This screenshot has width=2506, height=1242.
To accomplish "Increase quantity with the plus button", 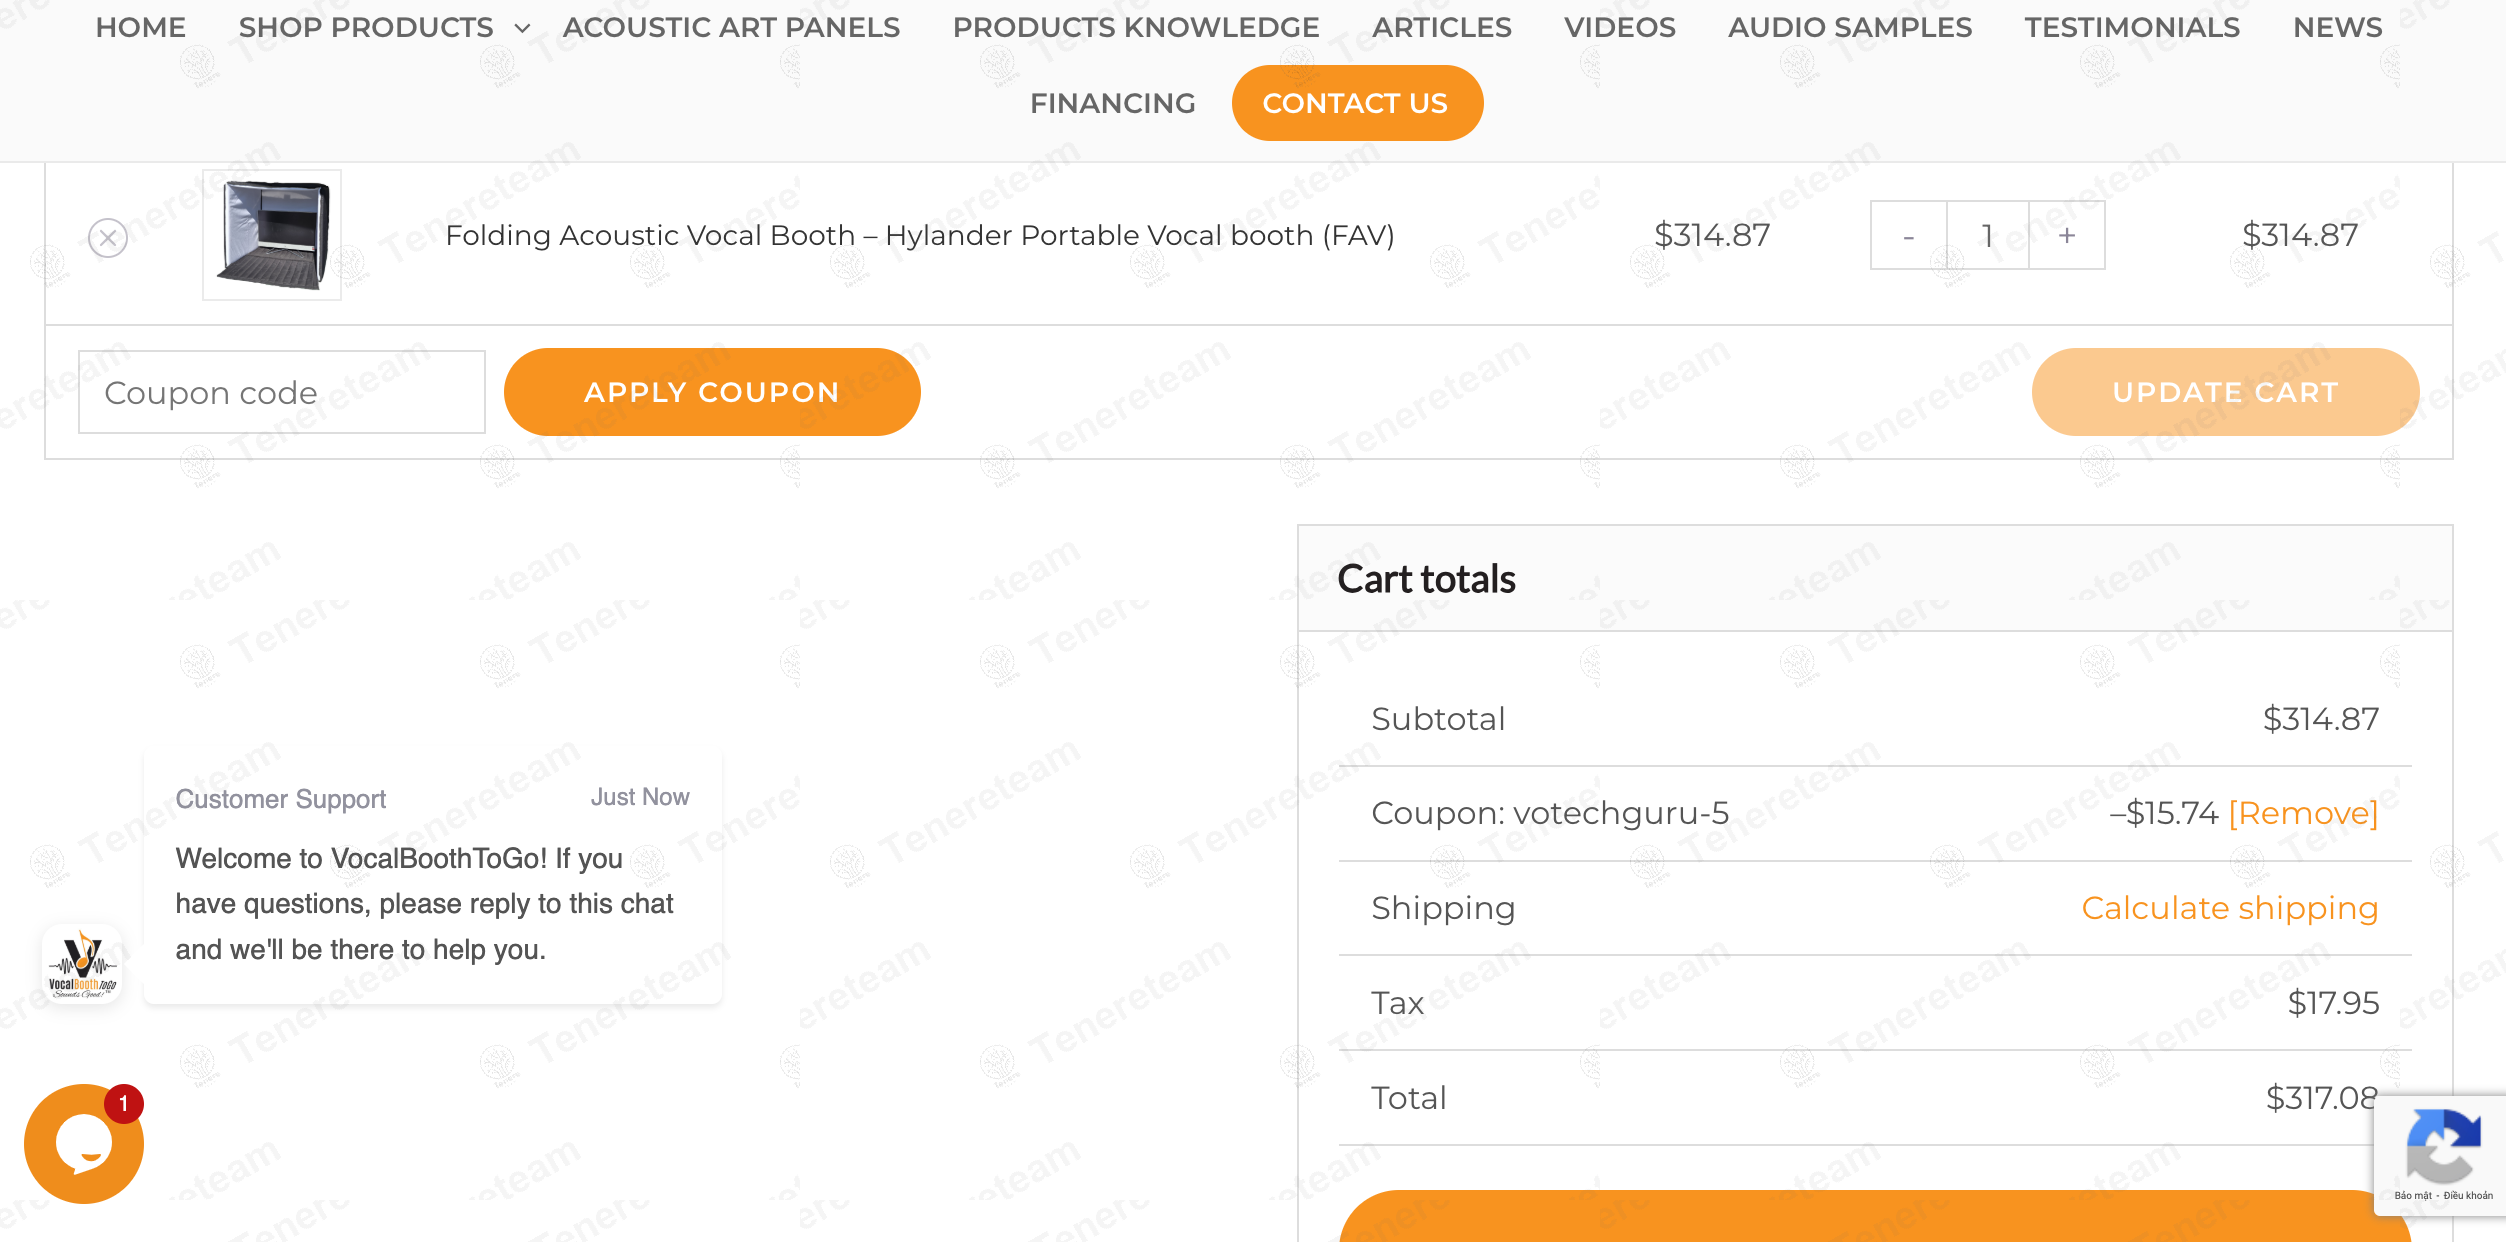I will pos(2067,235).
